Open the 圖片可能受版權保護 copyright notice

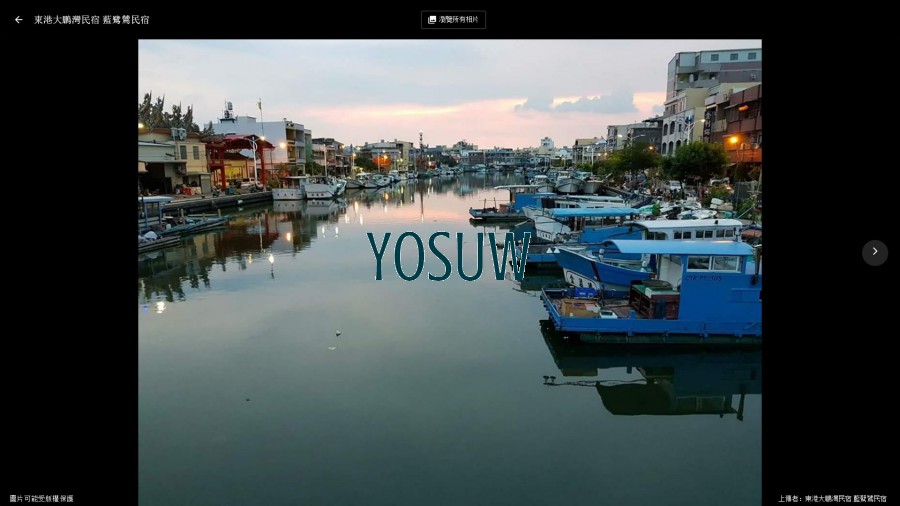42,498
